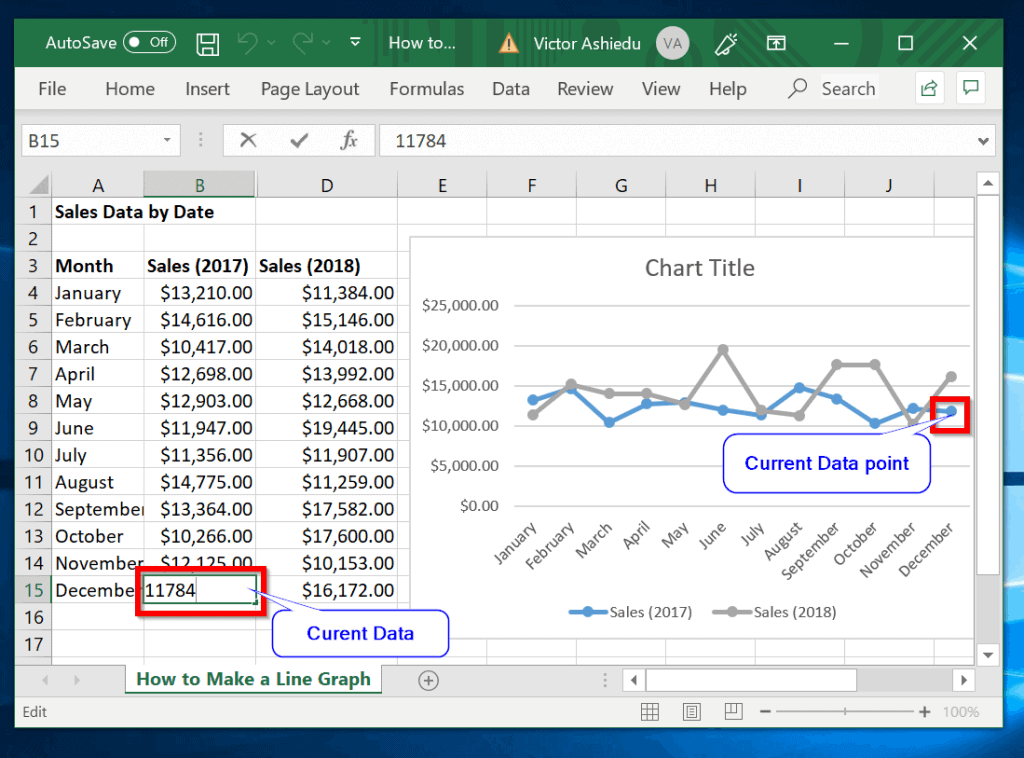Click the zoom in plus button
Image resolution: width=1024 pixels, height=758 pixels.
point(924,712)
